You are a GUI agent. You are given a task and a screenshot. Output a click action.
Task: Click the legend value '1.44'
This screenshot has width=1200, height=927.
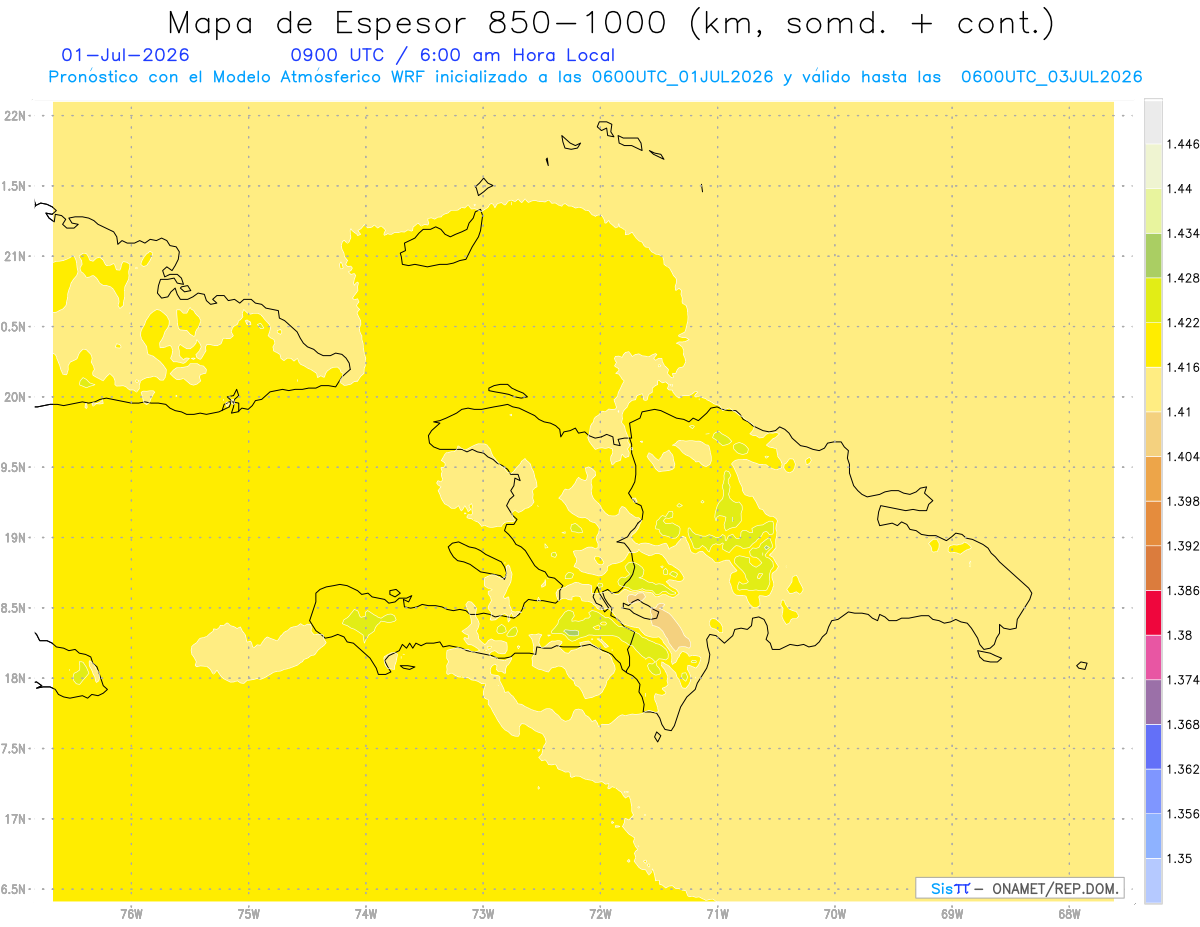(1180, 189)
